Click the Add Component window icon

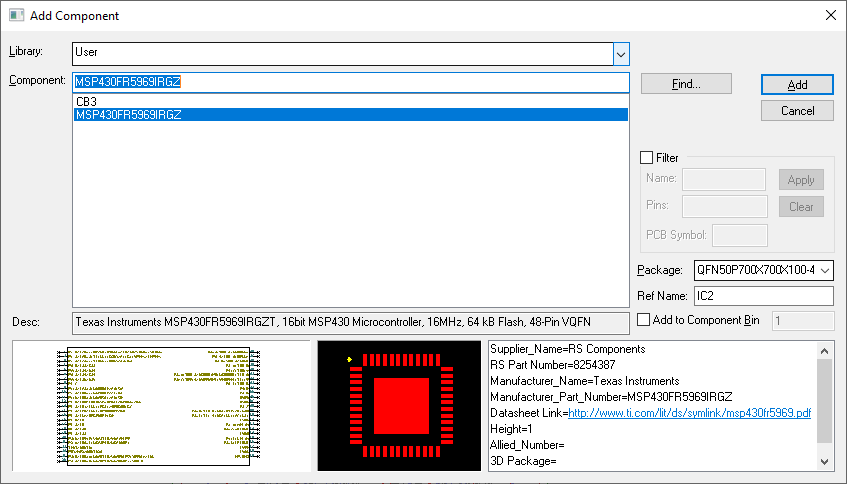coord(17,15)
